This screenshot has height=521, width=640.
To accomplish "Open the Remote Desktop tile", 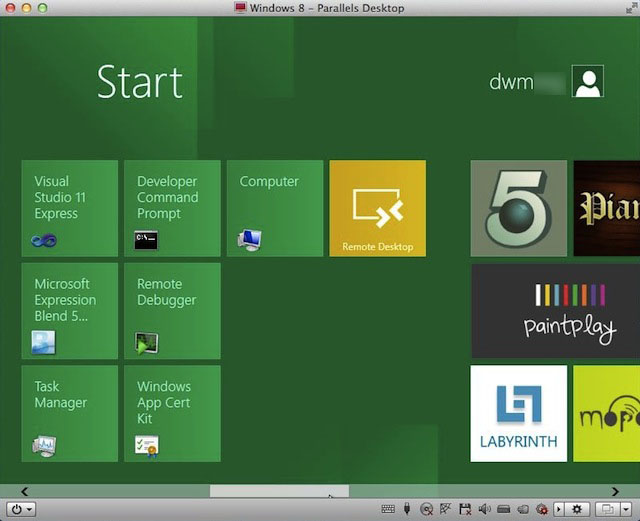I will (x=378, y=208).
